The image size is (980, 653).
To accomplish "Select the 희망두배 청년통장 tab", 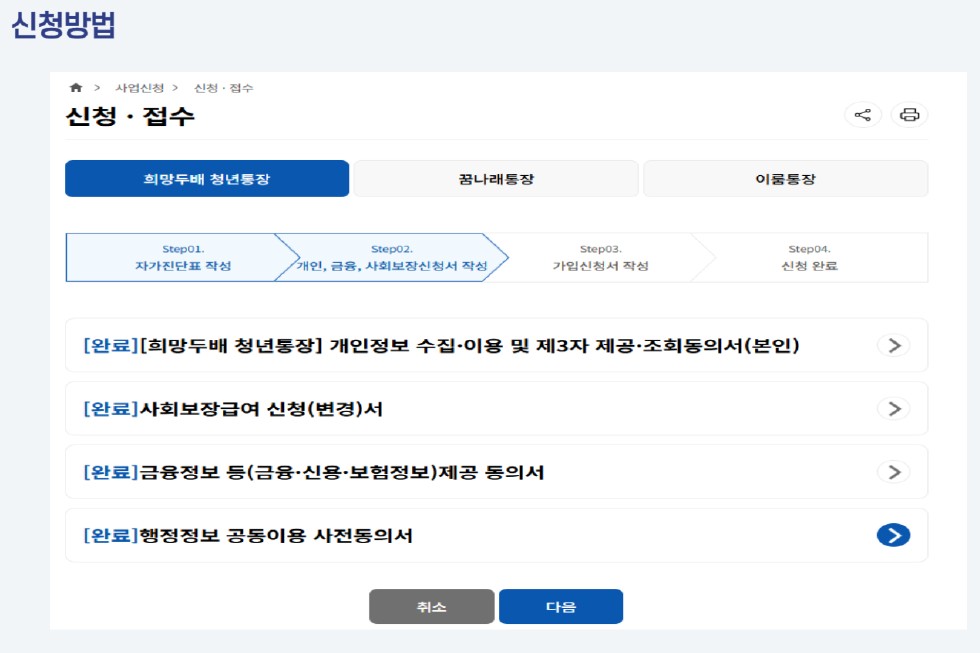I will pyautogui.click(x=207, y=179).
